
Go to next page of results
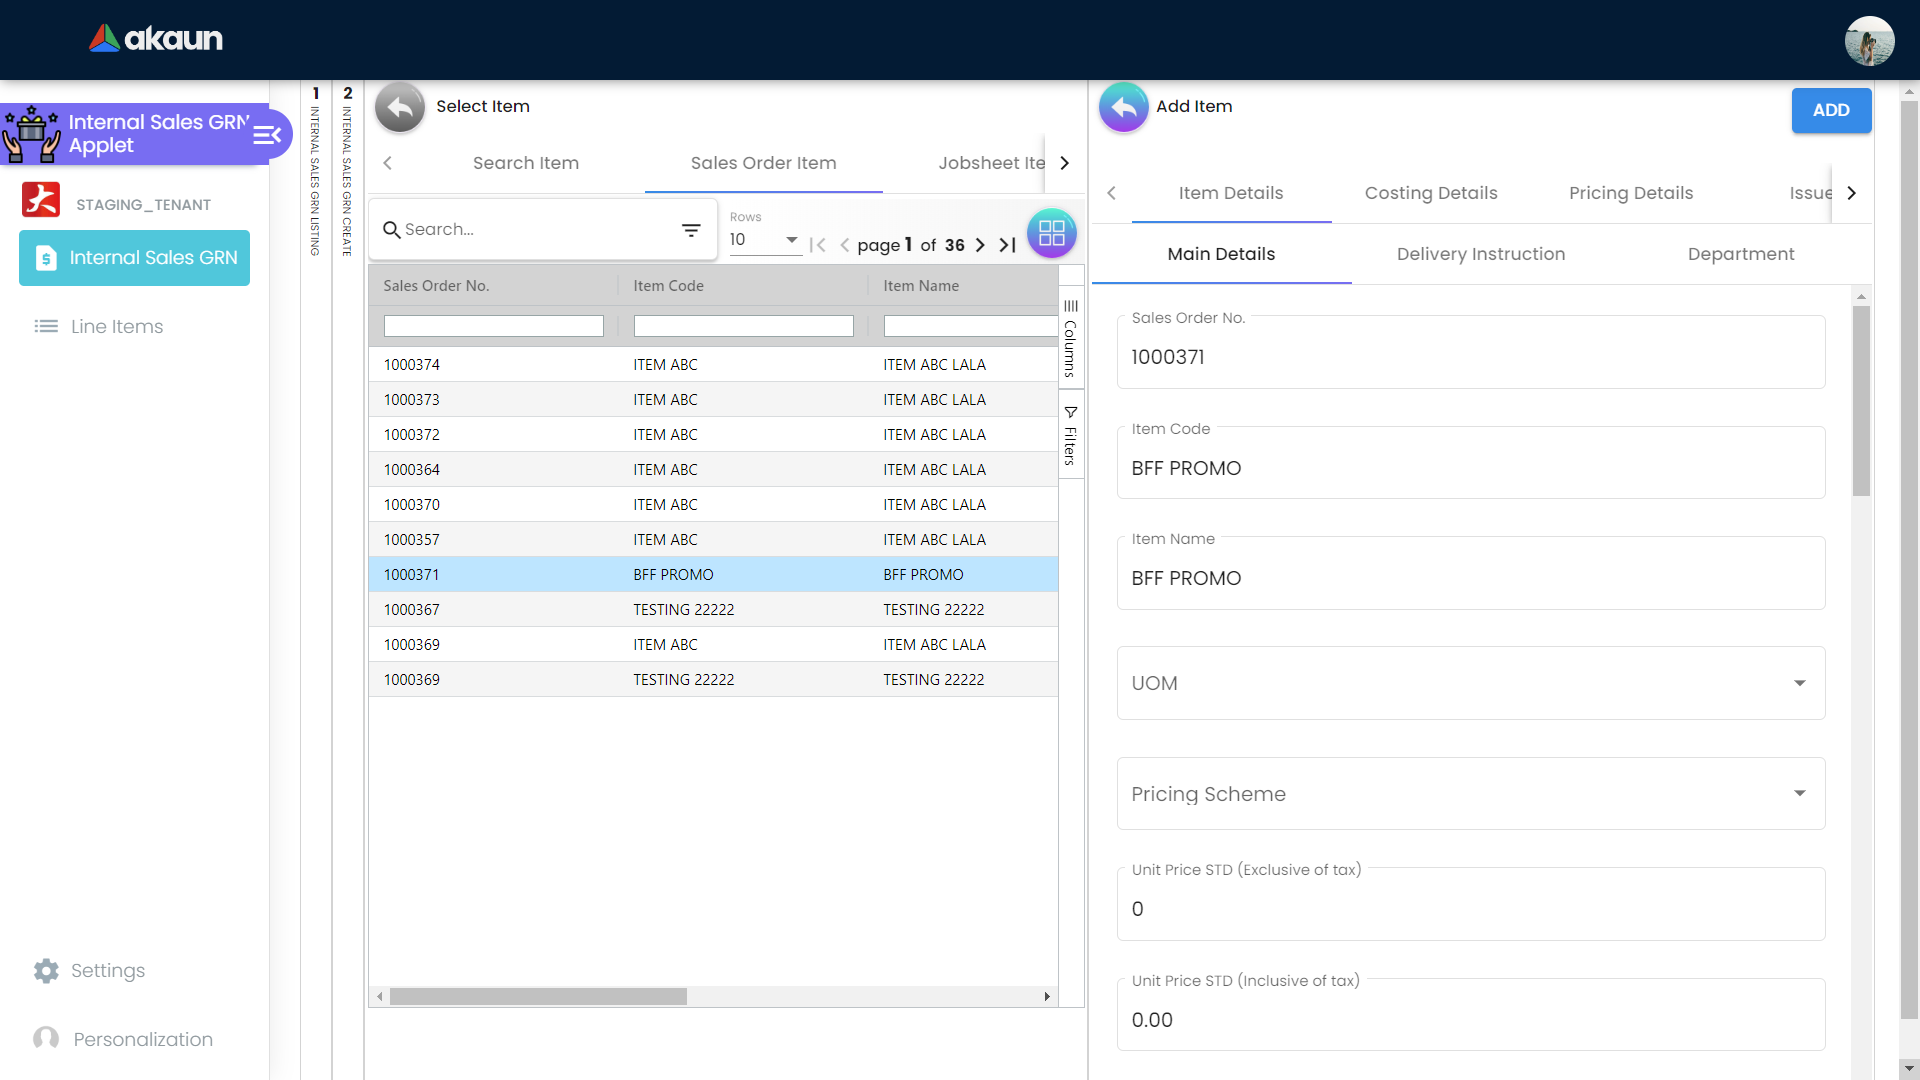point(980,245)
